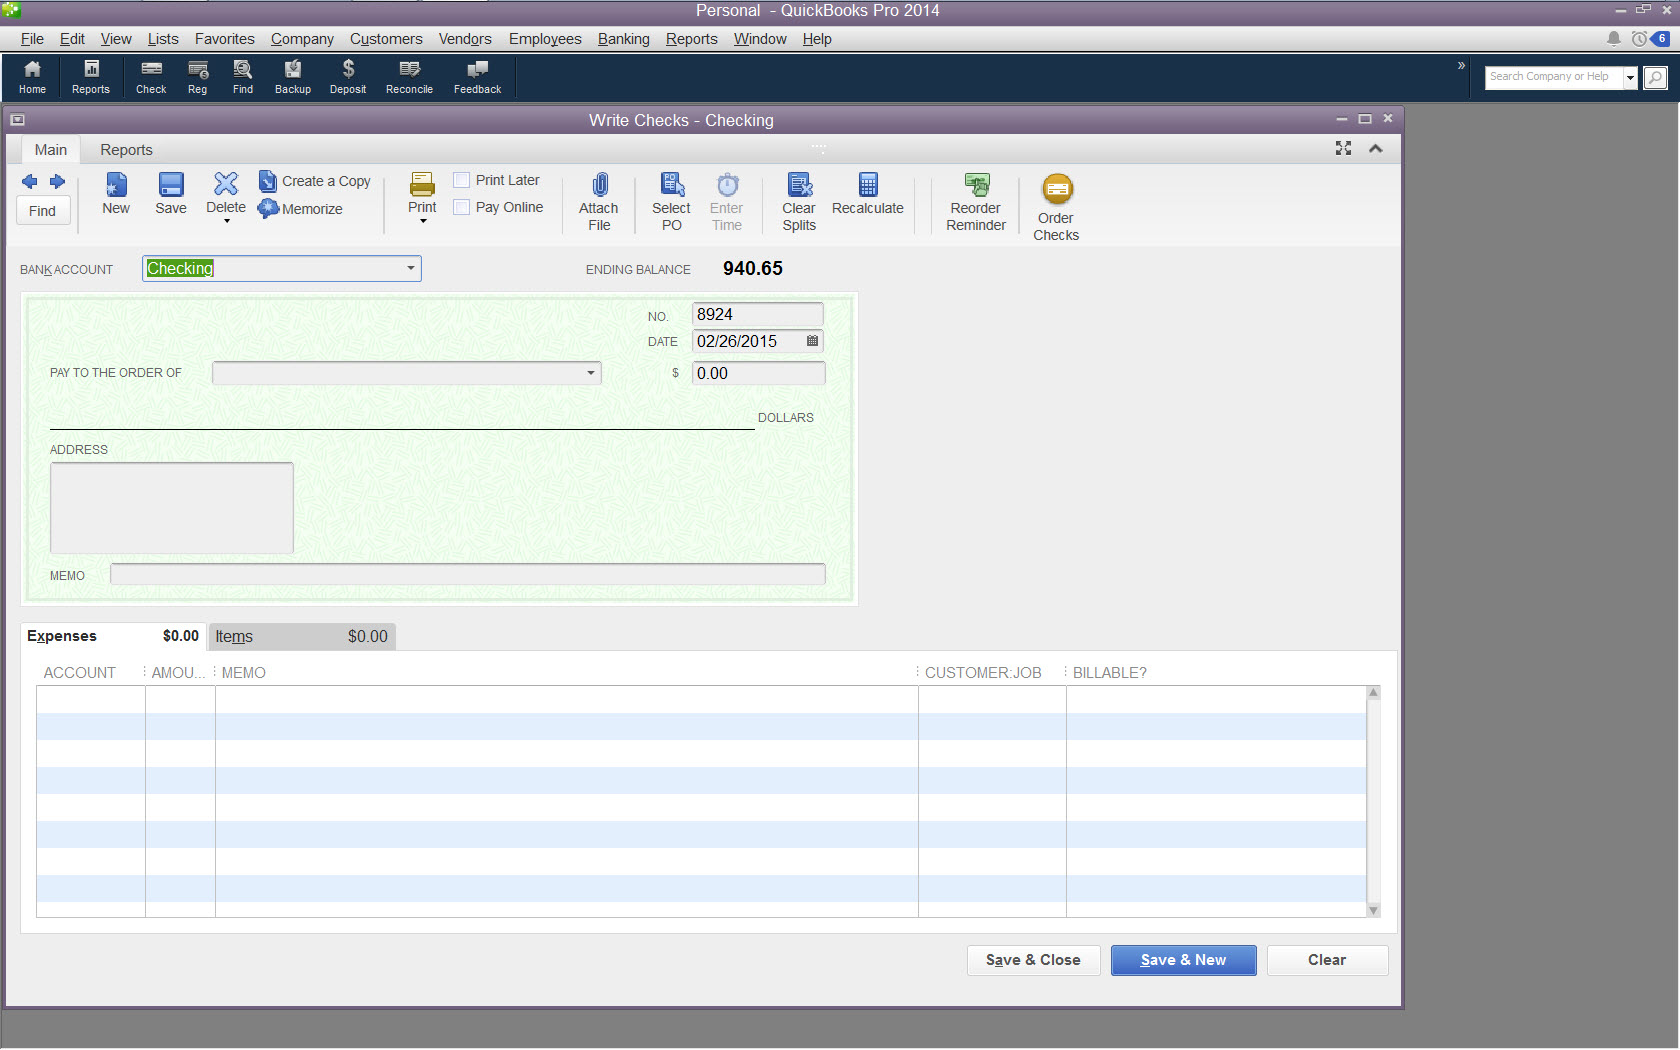The width and height of the screenshot is (1680, 1050).
Task: Click the Print printer icon
Action: (x=422, y=192)
